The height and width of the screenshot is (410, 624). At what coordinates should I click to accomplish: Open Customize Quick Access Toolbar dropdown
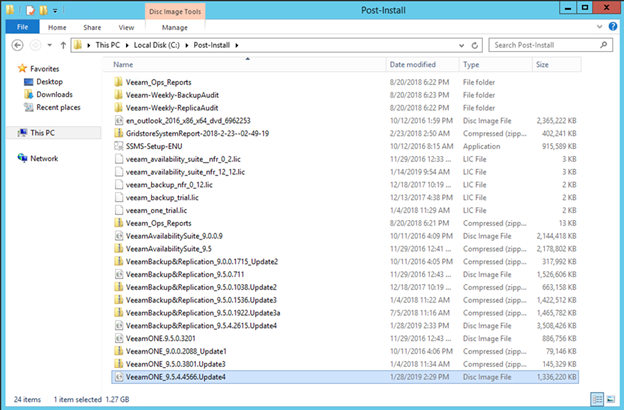(55, 11)
